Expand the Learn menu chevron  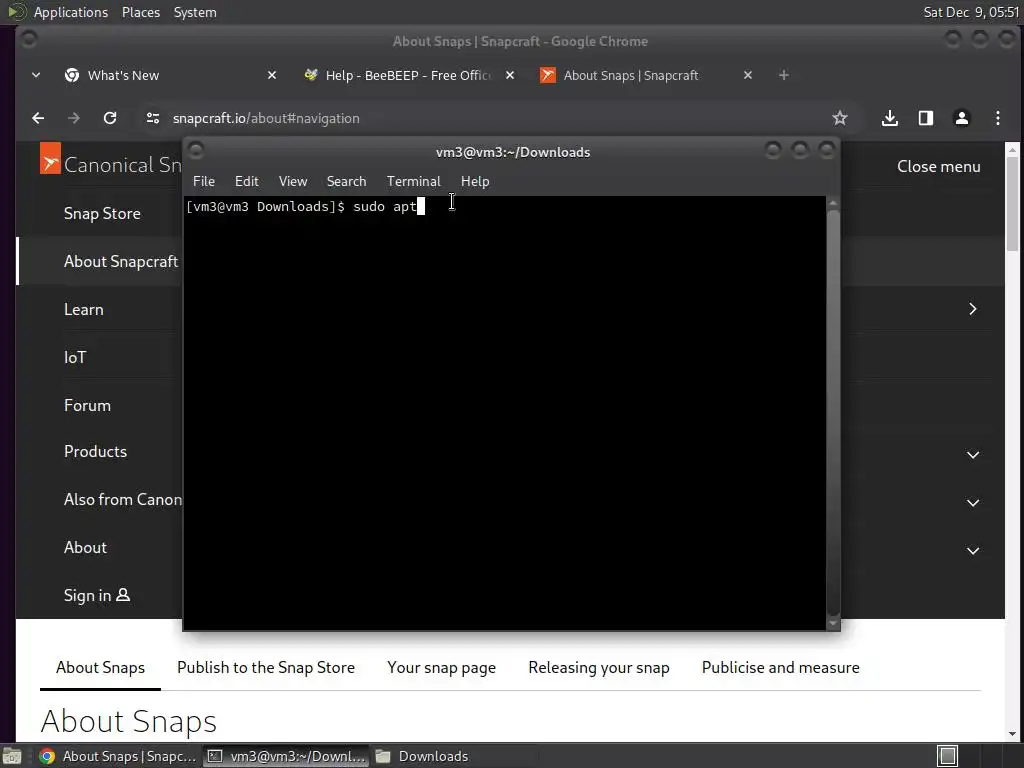click(x=972, y=309)
